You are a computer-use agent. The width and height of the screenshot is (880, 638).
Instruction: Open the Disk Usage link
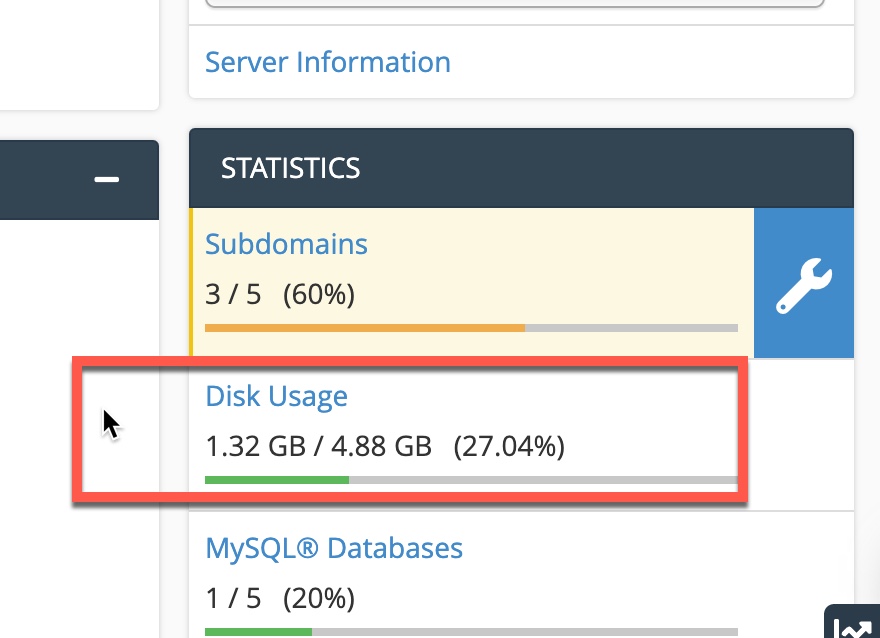(277, 396)
